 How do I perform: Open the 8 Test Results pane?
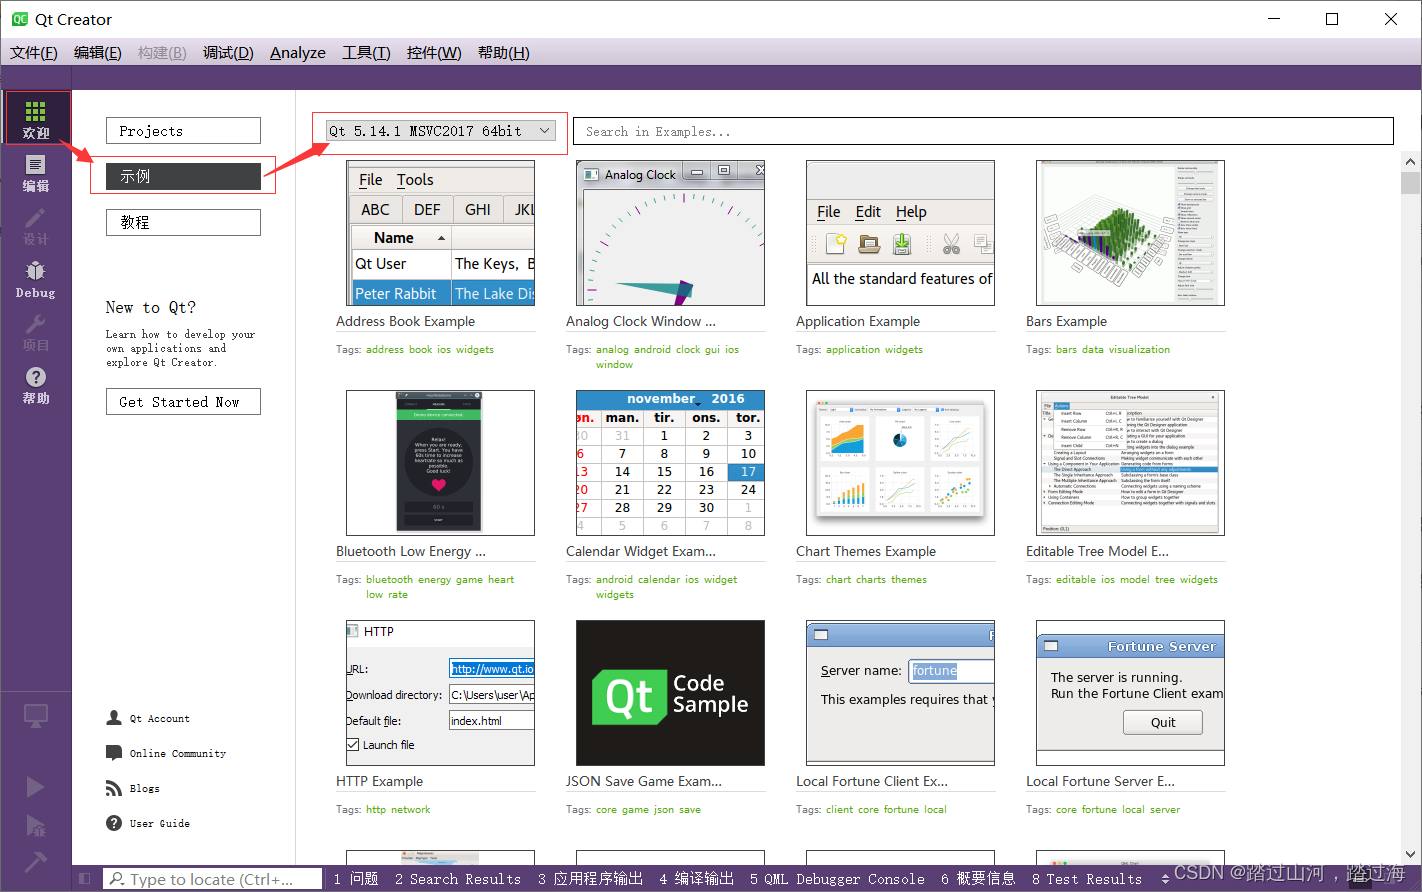pyautogui.click(x=1087, y=879)
